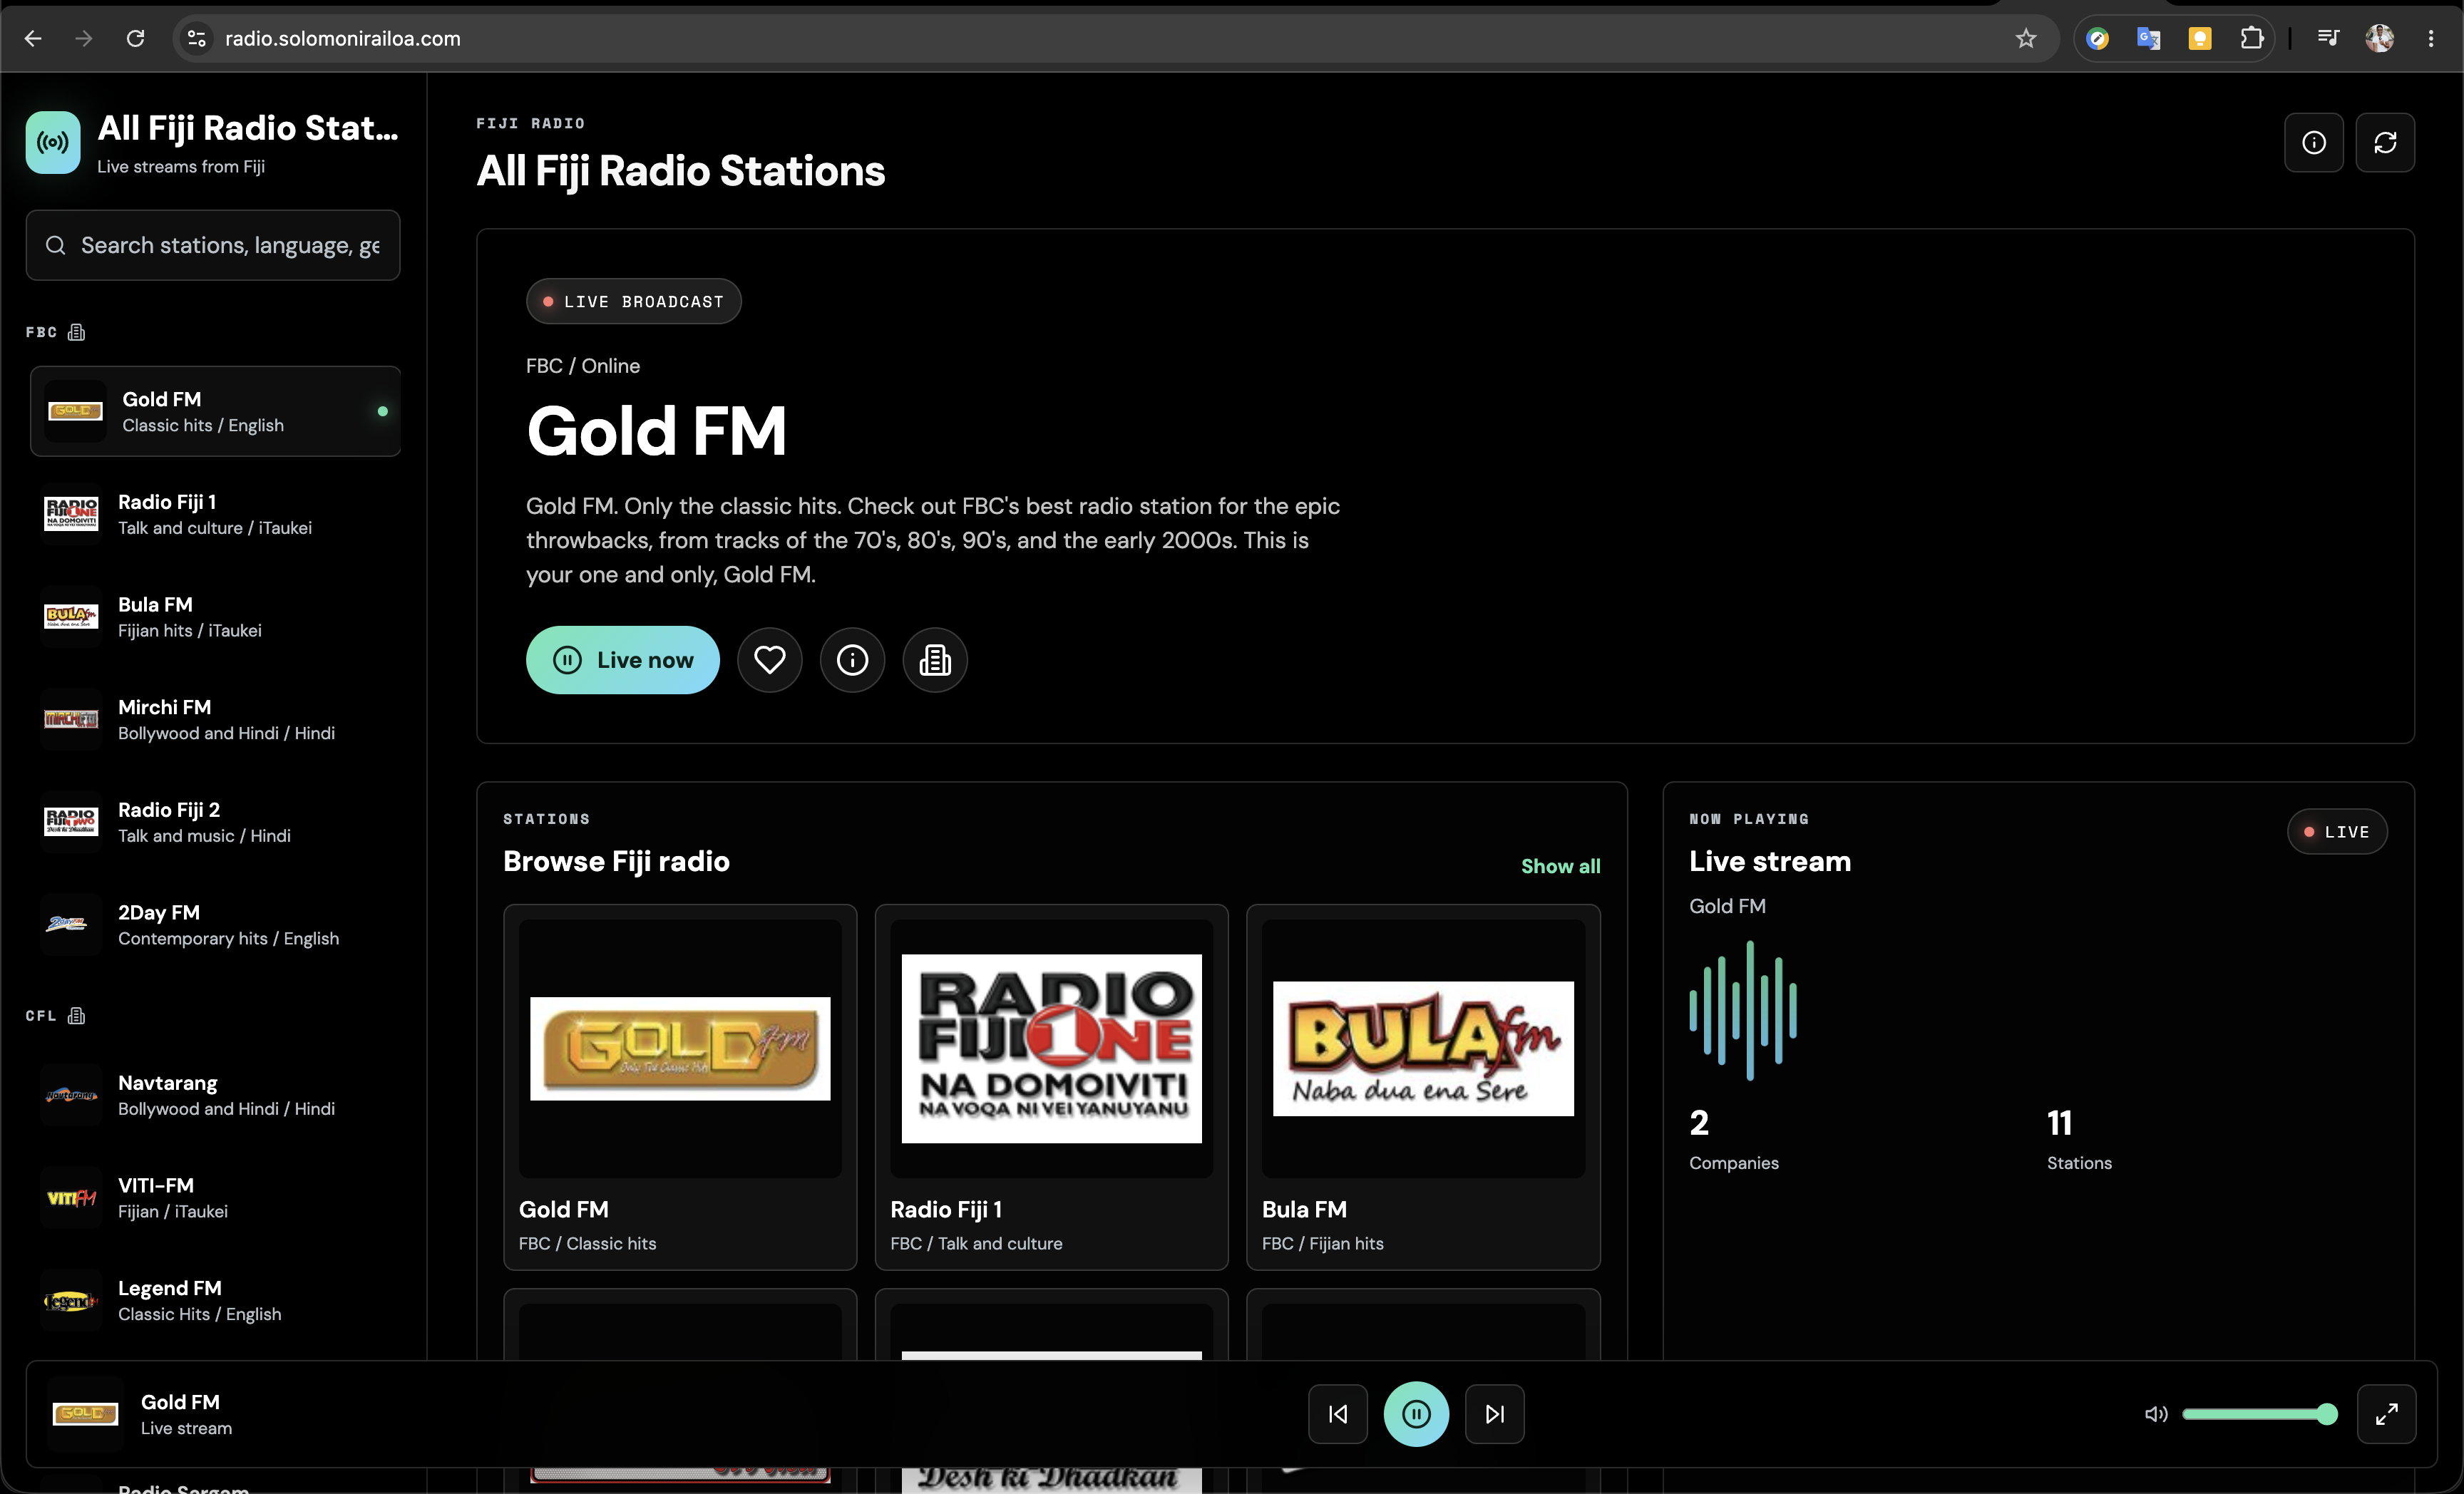
Task: Skip to next station in player bar
Action: click(1495, 1414)
